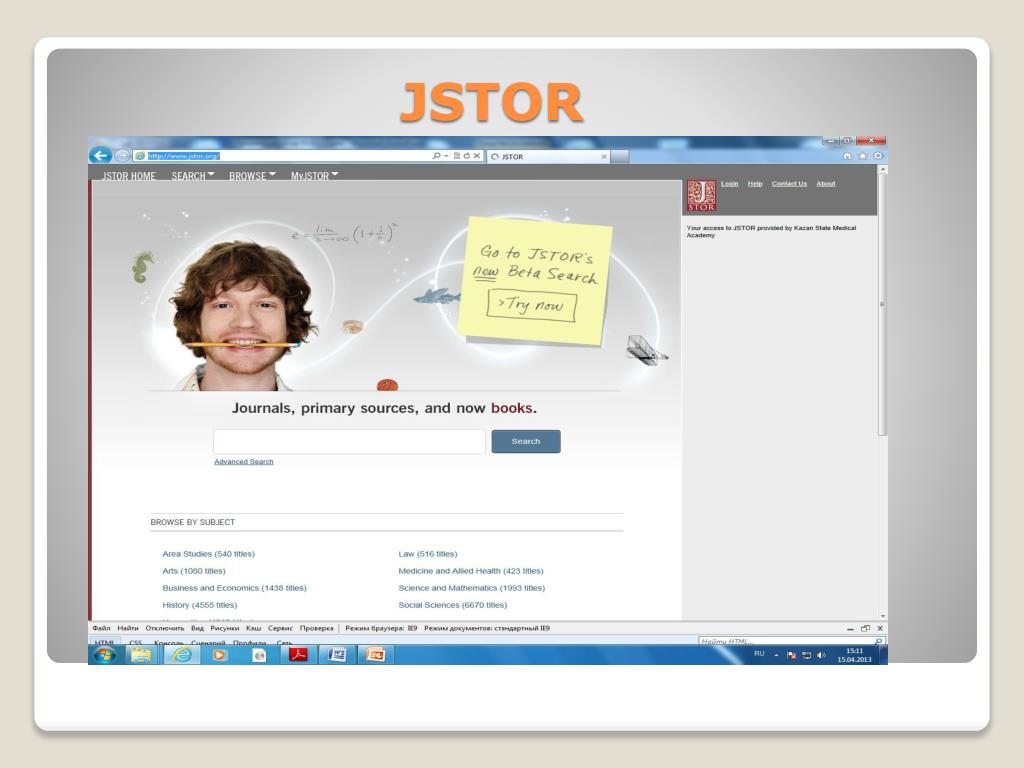Open the Отключить menu in developer tools
The height and width of the screenshot is (768, 1024).
coord(165,628)
